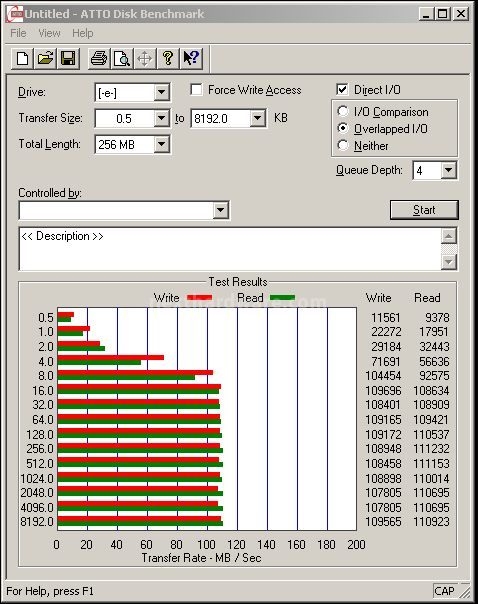Screen dimensions: 478x604
Task: Click the Read value 110923
Action: [x=431, y=522]
